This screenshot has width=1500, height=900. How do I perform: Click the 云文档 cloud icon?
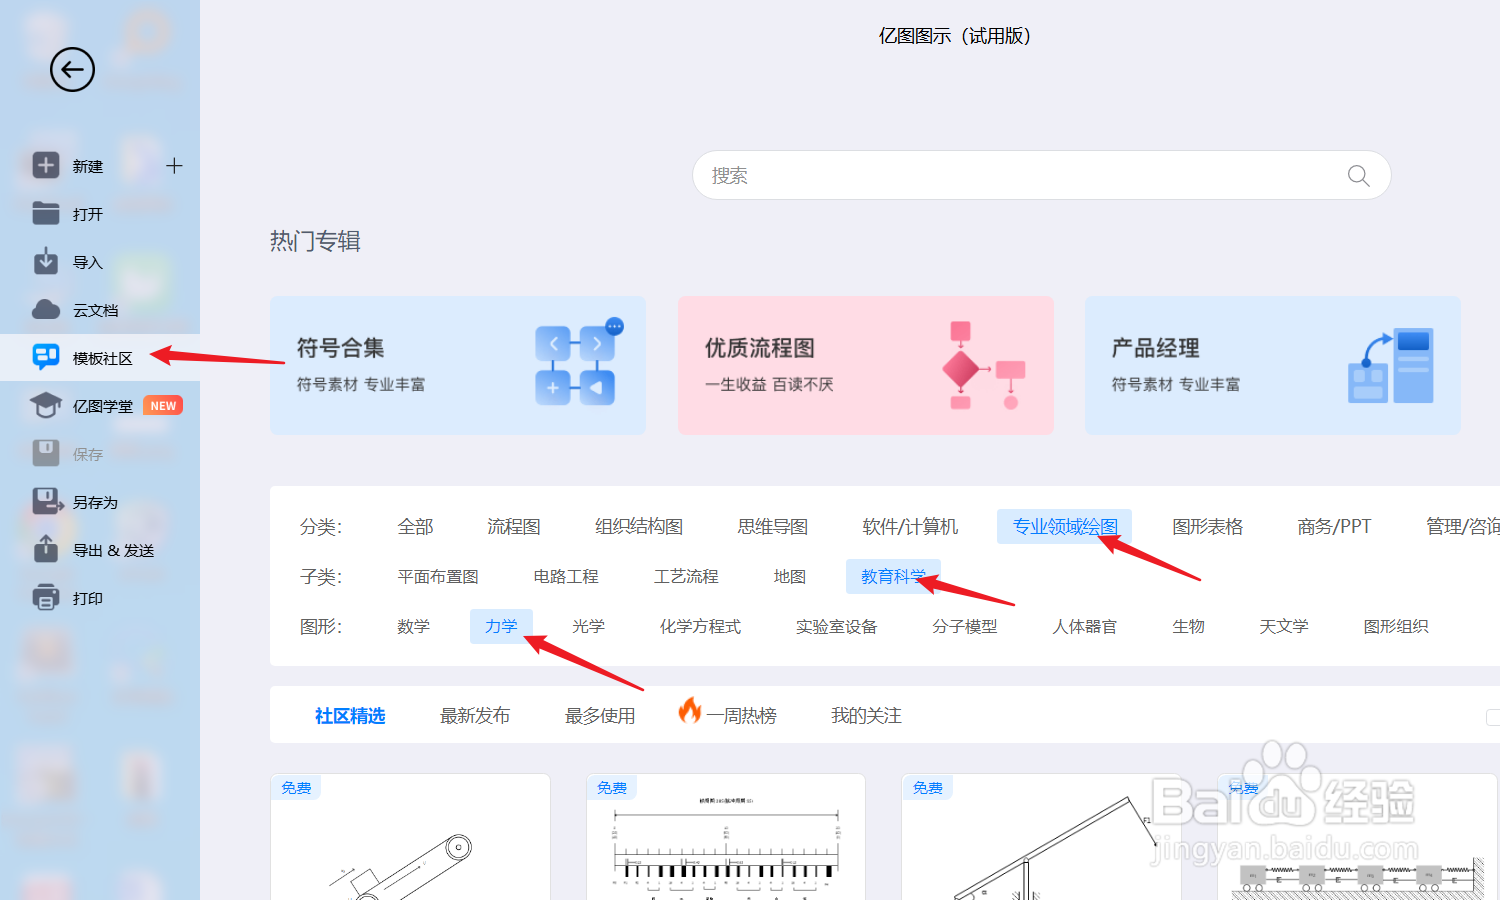point(46,309)
